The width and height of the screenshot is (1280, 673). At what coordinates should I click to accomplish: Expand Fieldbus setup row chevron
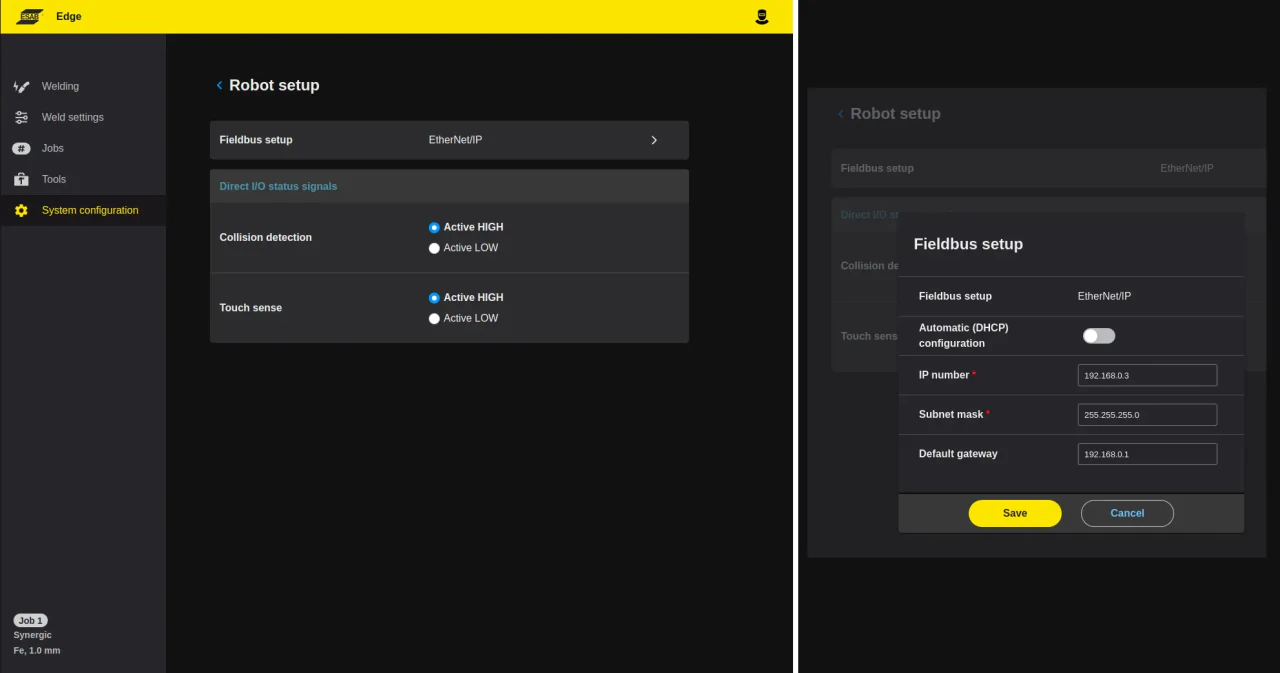[654, 140]
